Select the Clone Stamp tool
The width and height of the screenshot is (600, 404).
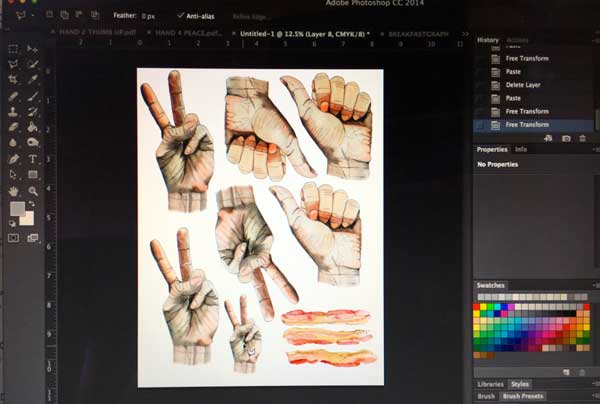click(13, 112)
